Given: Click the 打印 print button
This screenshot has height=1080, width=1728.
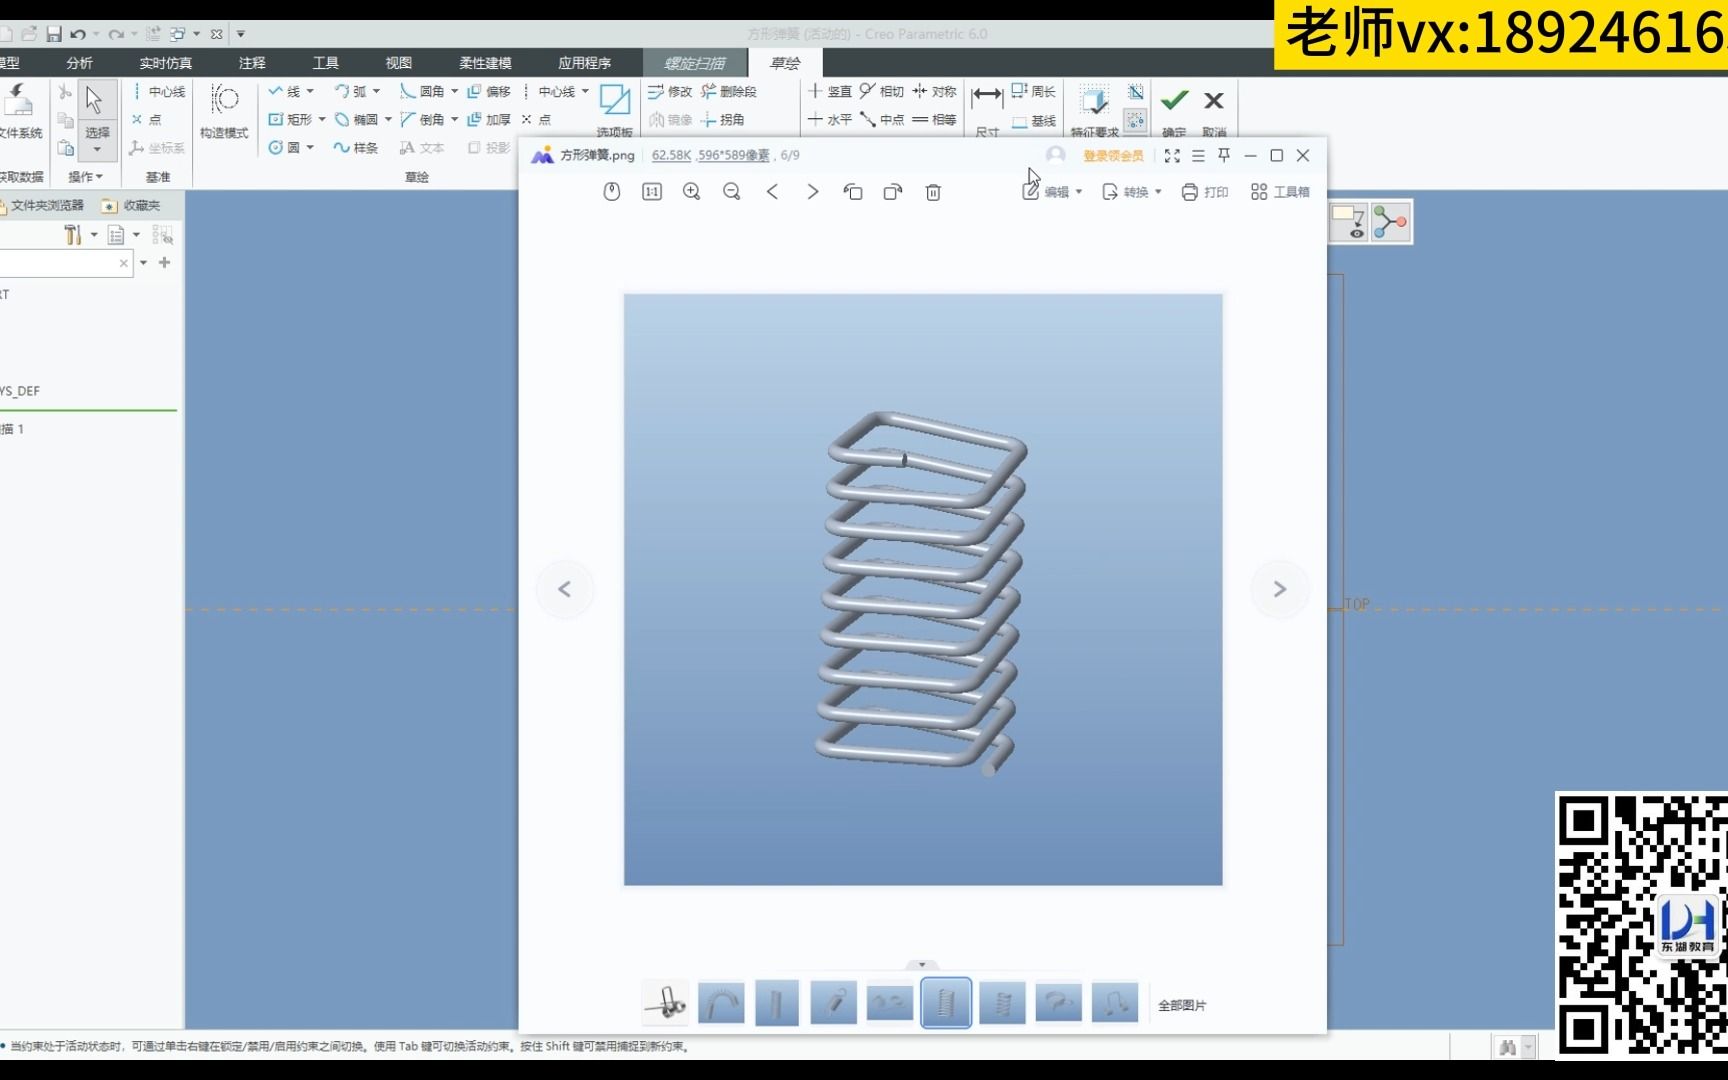Looking at the screenshot, I should click(x=1205, y=192).
